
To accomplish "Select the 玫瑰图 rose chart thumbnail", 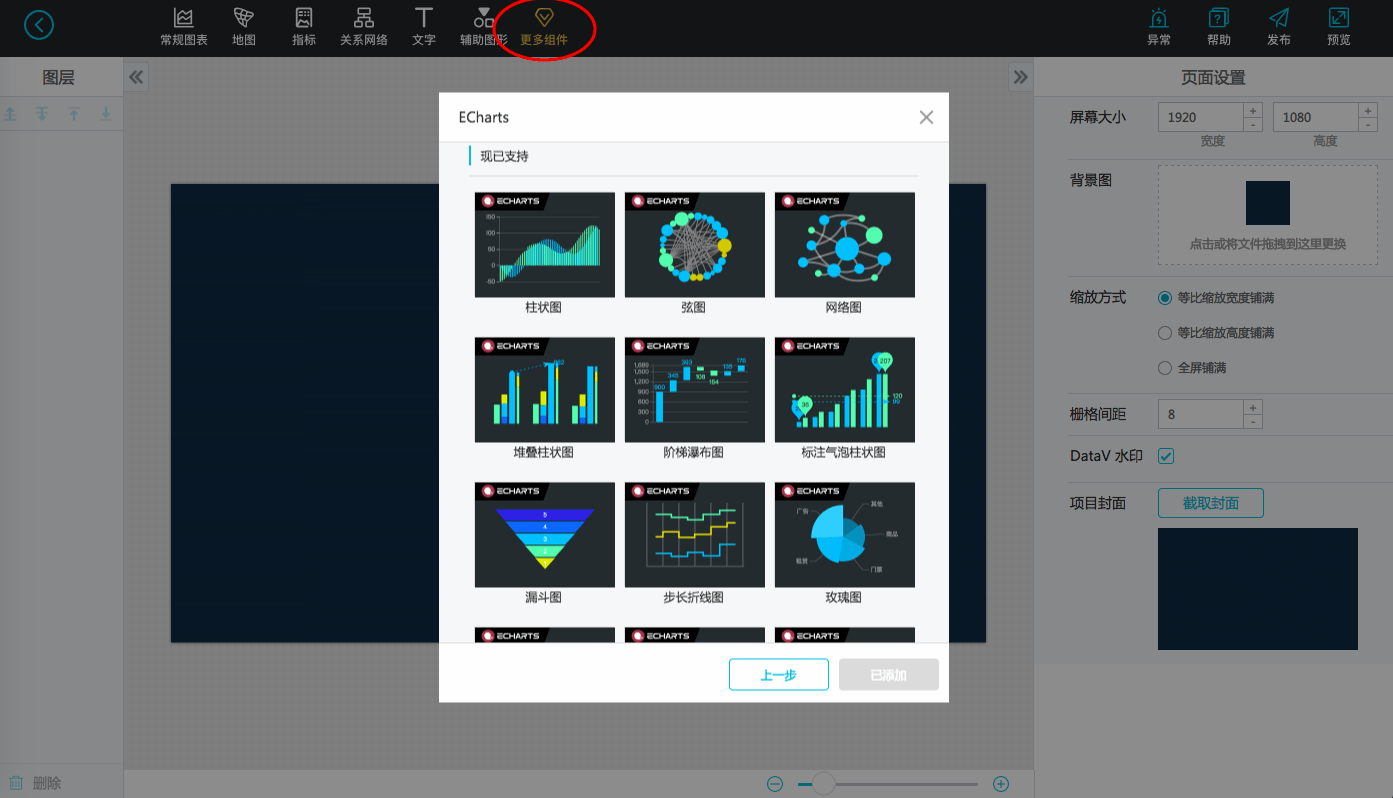I will 844,535.
